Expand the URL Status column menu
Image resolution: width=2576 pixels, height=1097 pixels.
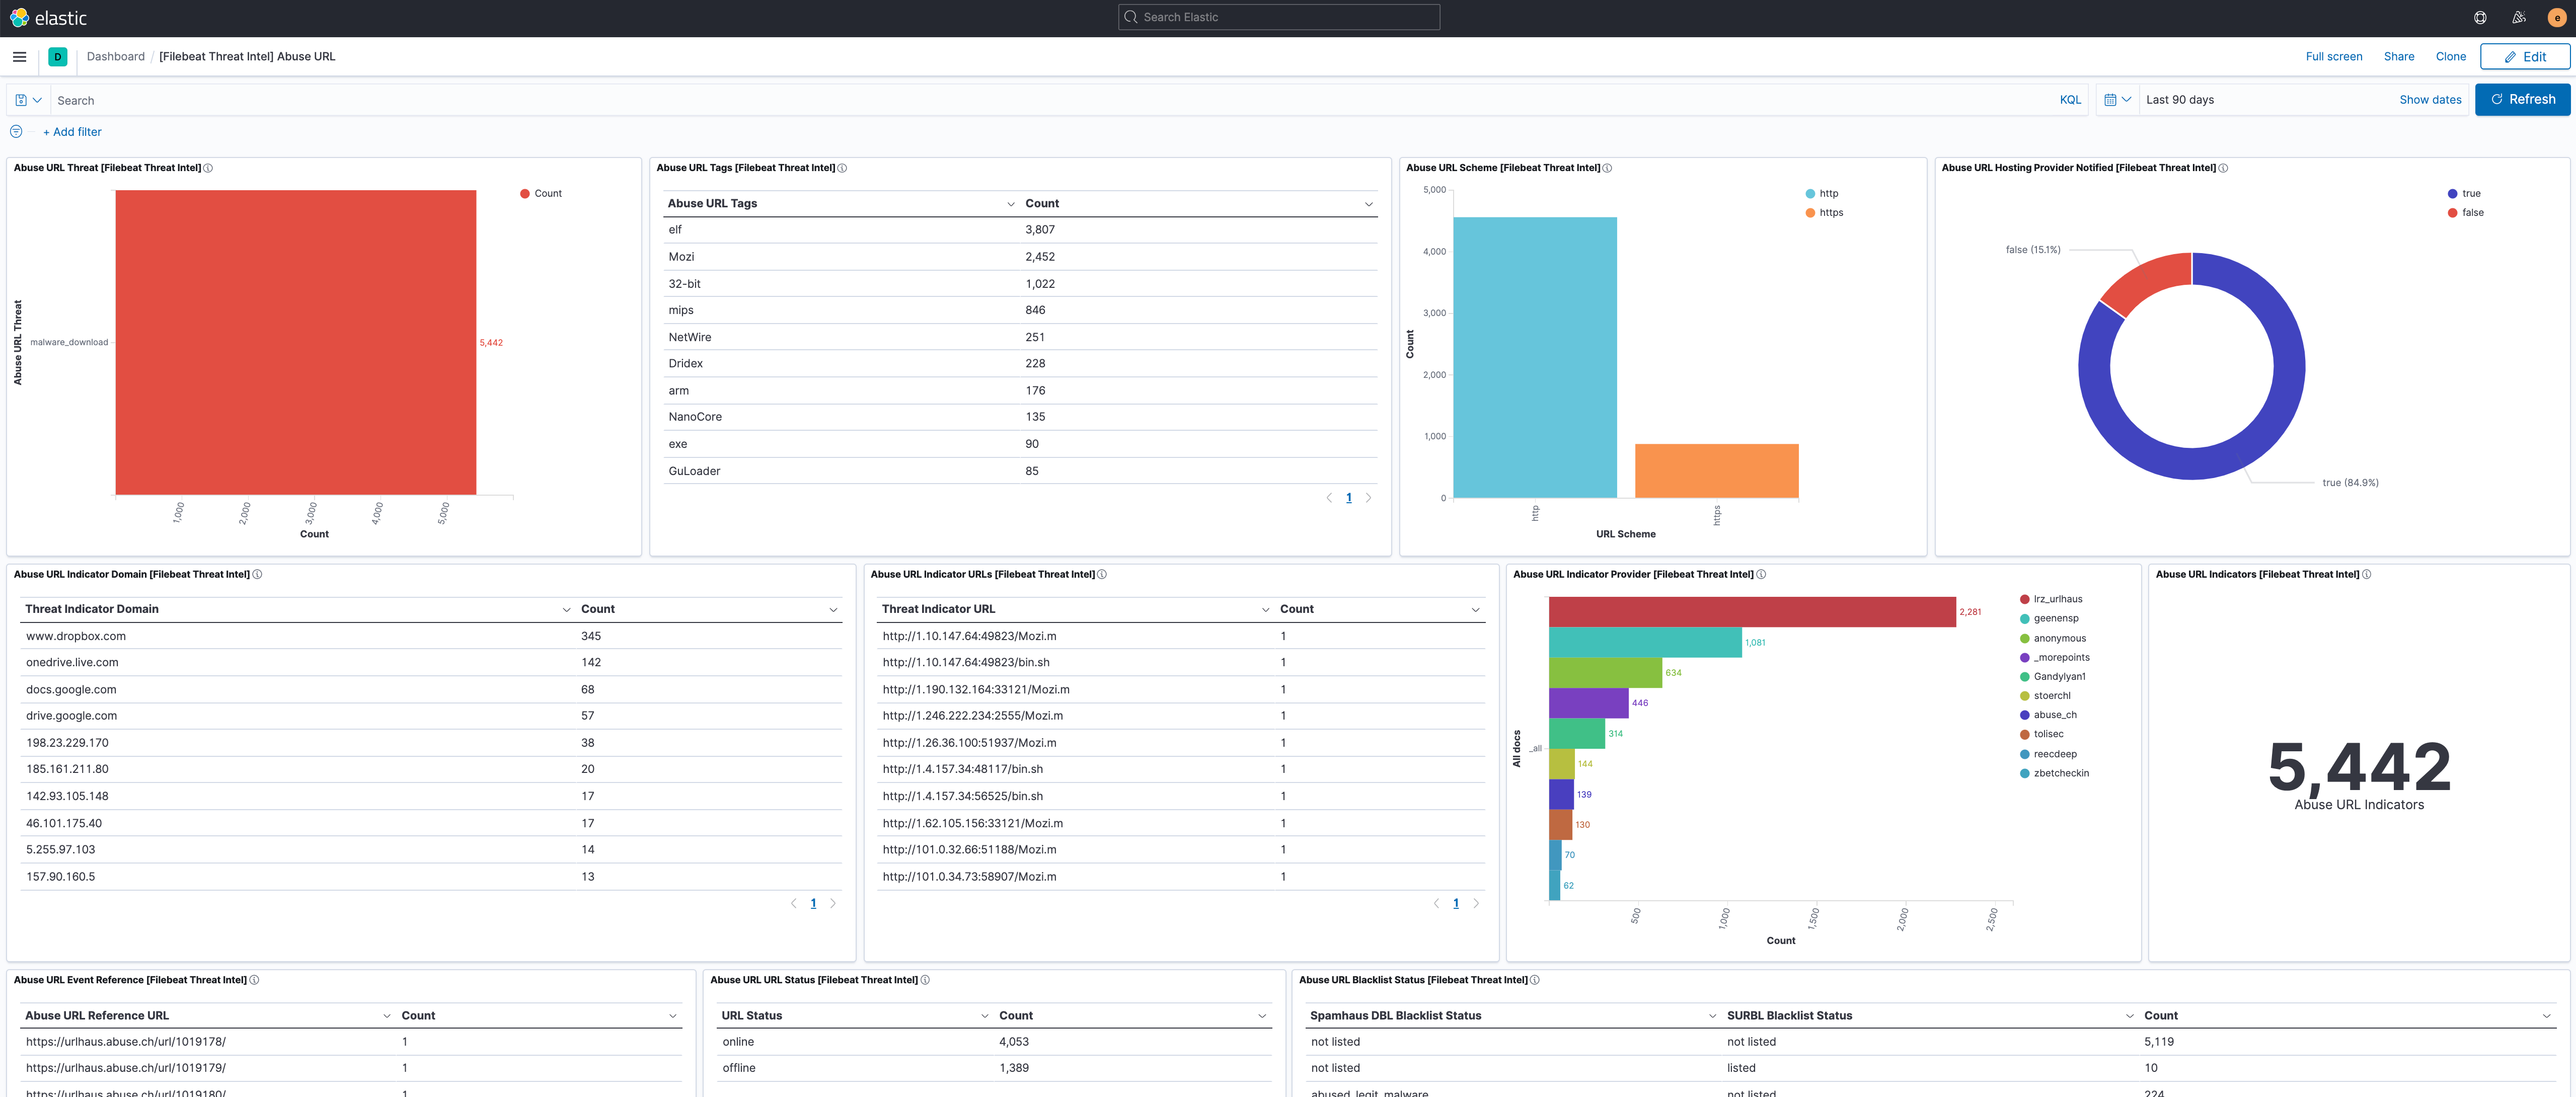pyautogui.click(x=984, y=1016)
